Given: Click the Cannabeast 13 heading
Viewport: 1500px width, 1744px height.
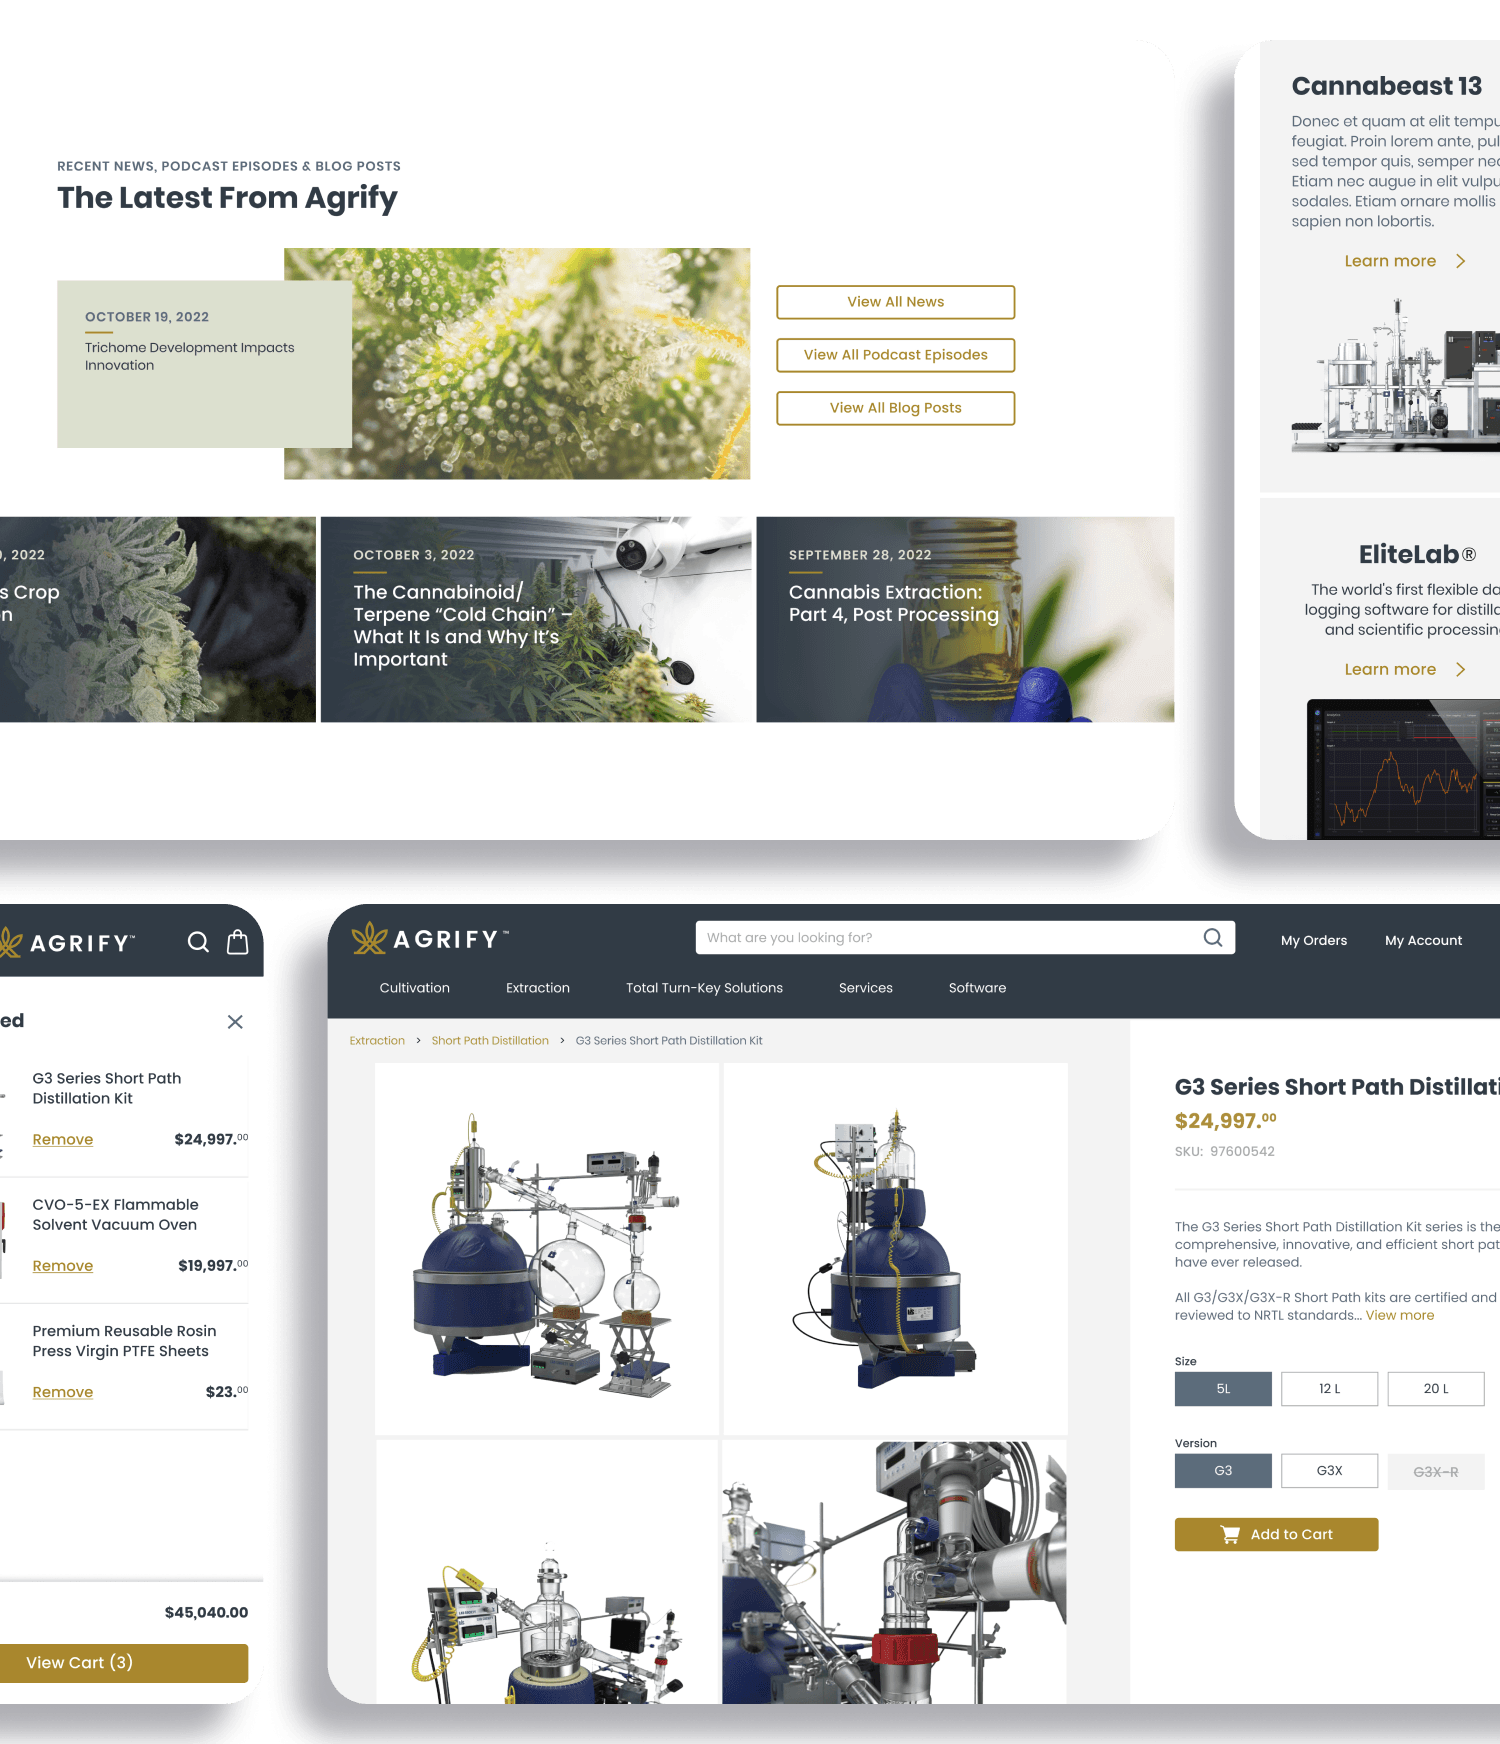Looking at the screenshot, I should pos(1387,86).
